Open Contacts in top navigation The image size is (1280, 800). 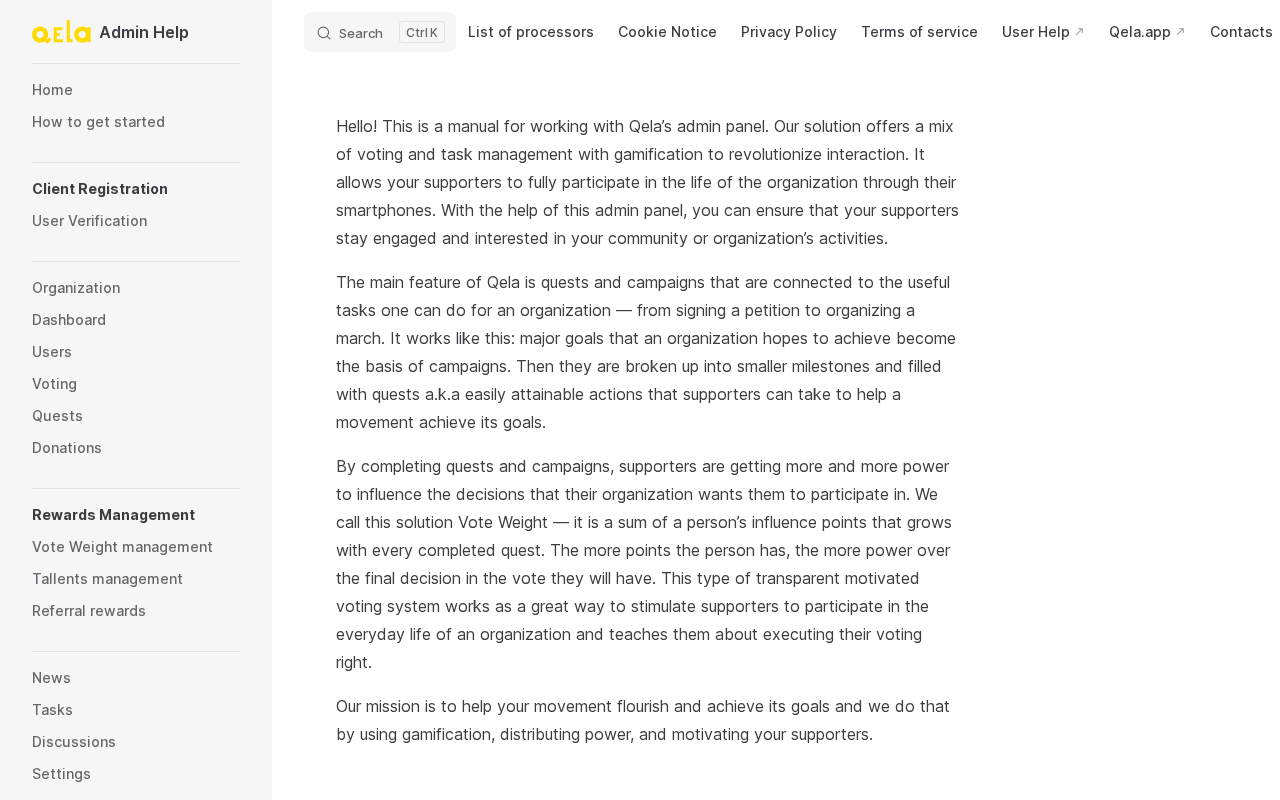(1241, 32)
